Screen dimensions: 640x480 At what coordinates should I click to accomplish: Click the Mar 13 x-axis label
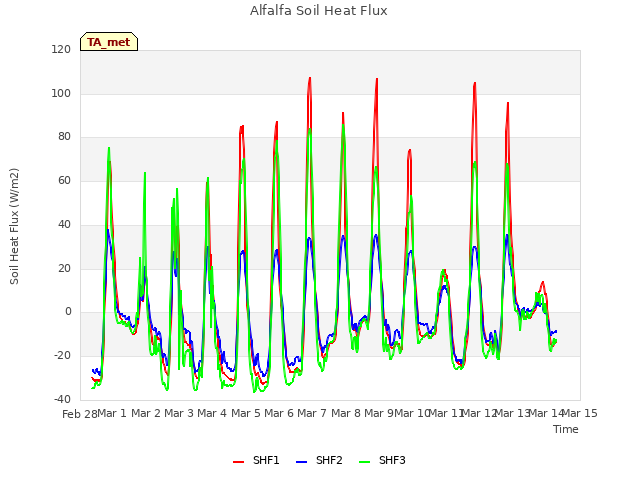513,413
